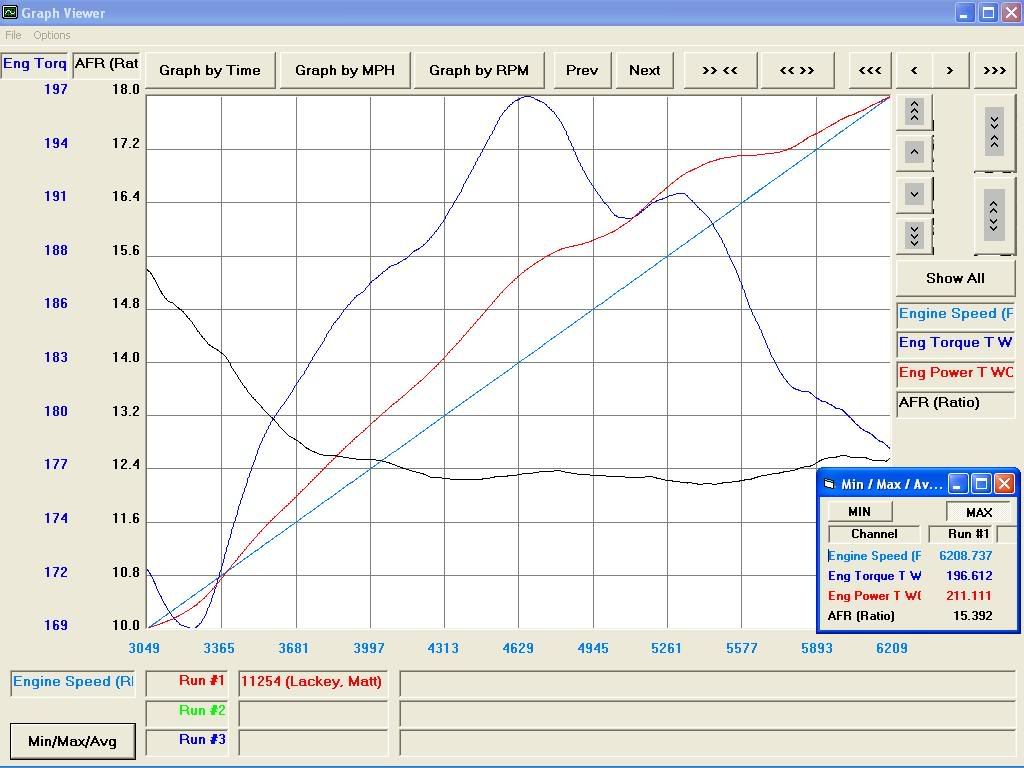Click the single up chevron button

coord(914,152)
